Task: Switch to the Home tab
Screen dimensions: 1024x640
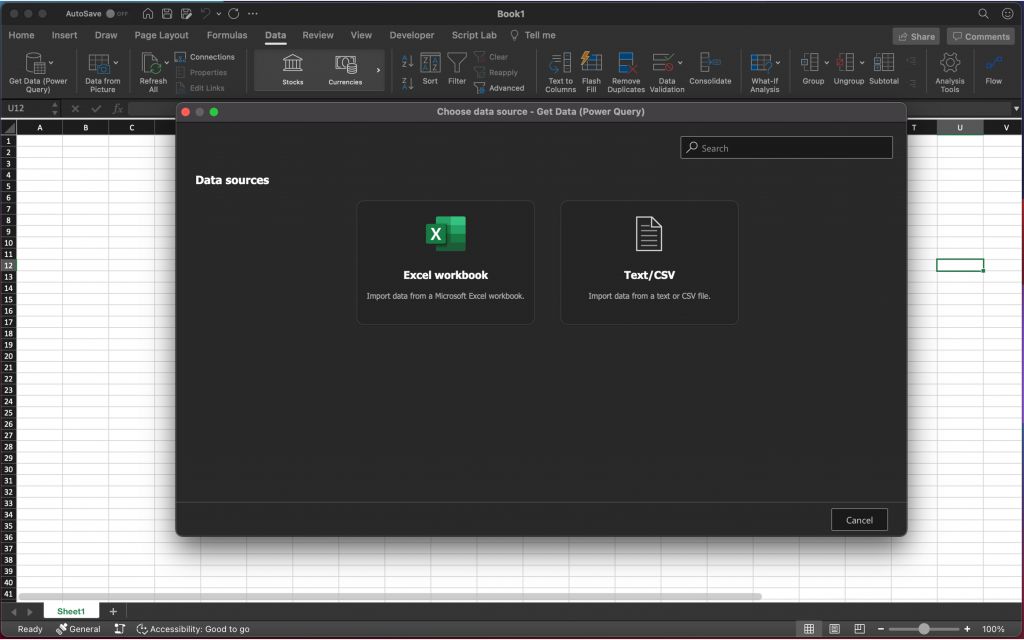Action: click(22, 35)
